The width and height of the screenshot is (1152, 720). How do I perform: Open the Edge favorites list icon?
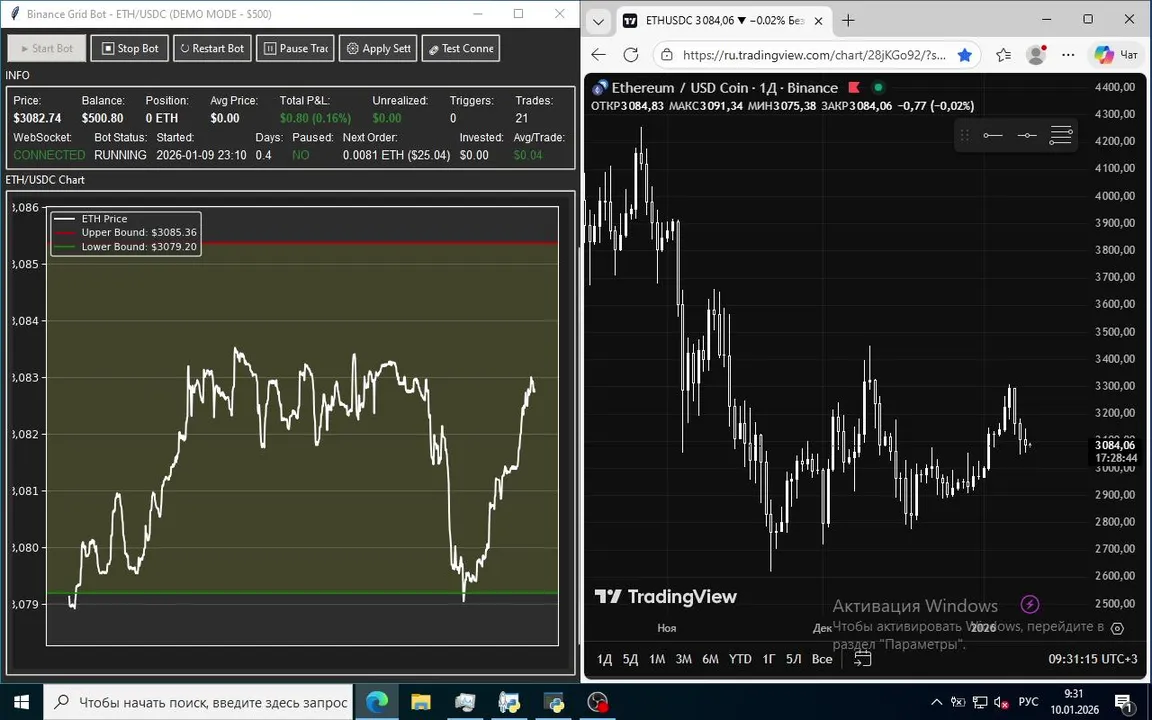[x=1004, y=55]
